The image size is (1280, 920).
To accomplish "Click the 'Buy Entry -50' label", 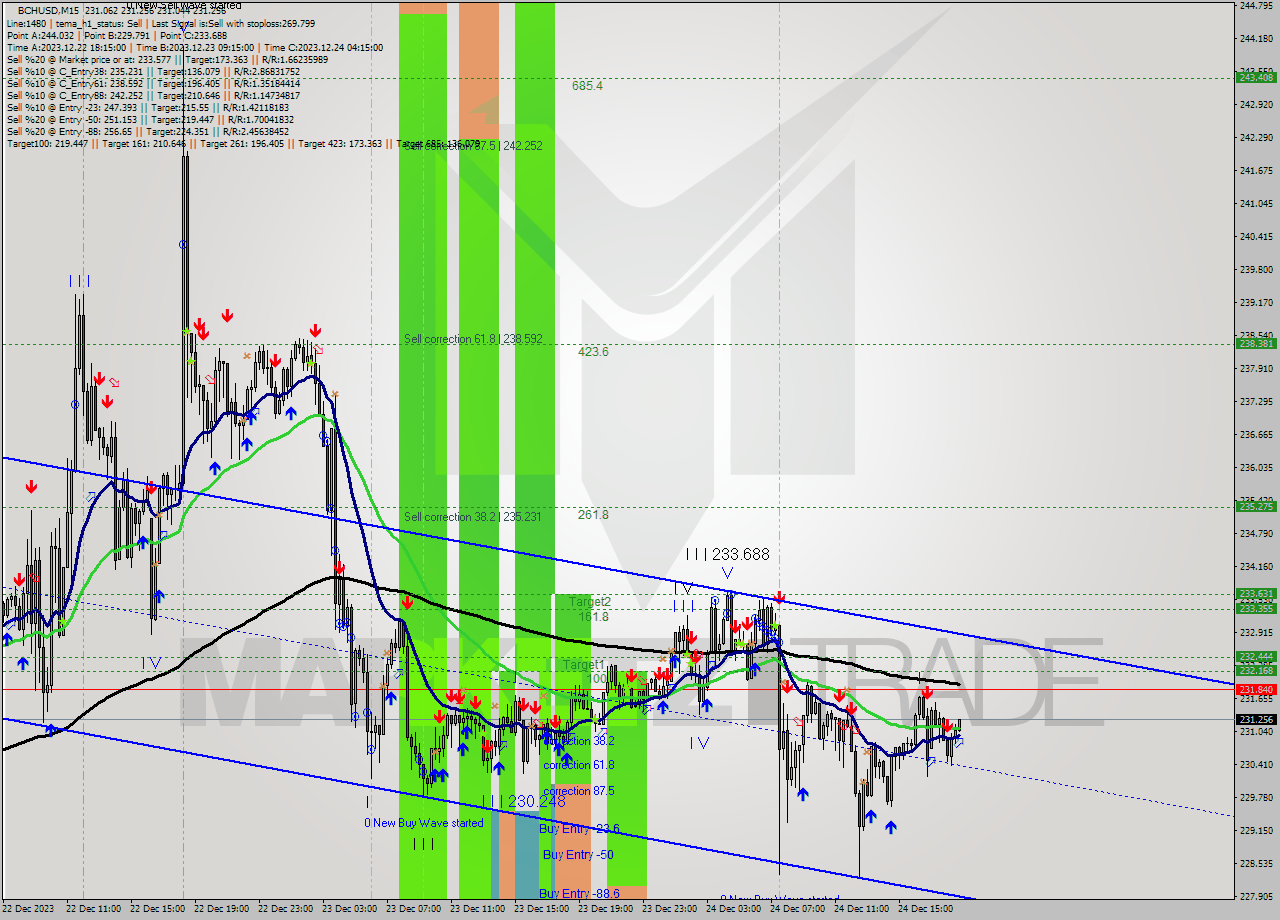I will point(578,855).
